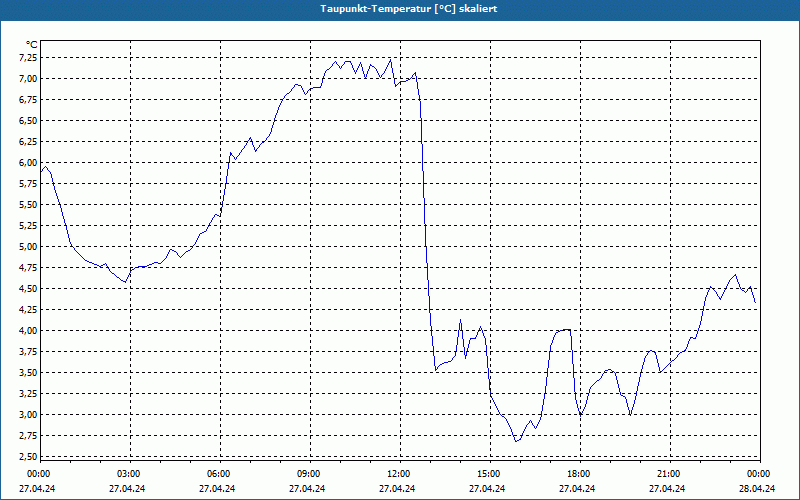Pick the 6,00 y-axis label
800x500 pixels.
28,163
